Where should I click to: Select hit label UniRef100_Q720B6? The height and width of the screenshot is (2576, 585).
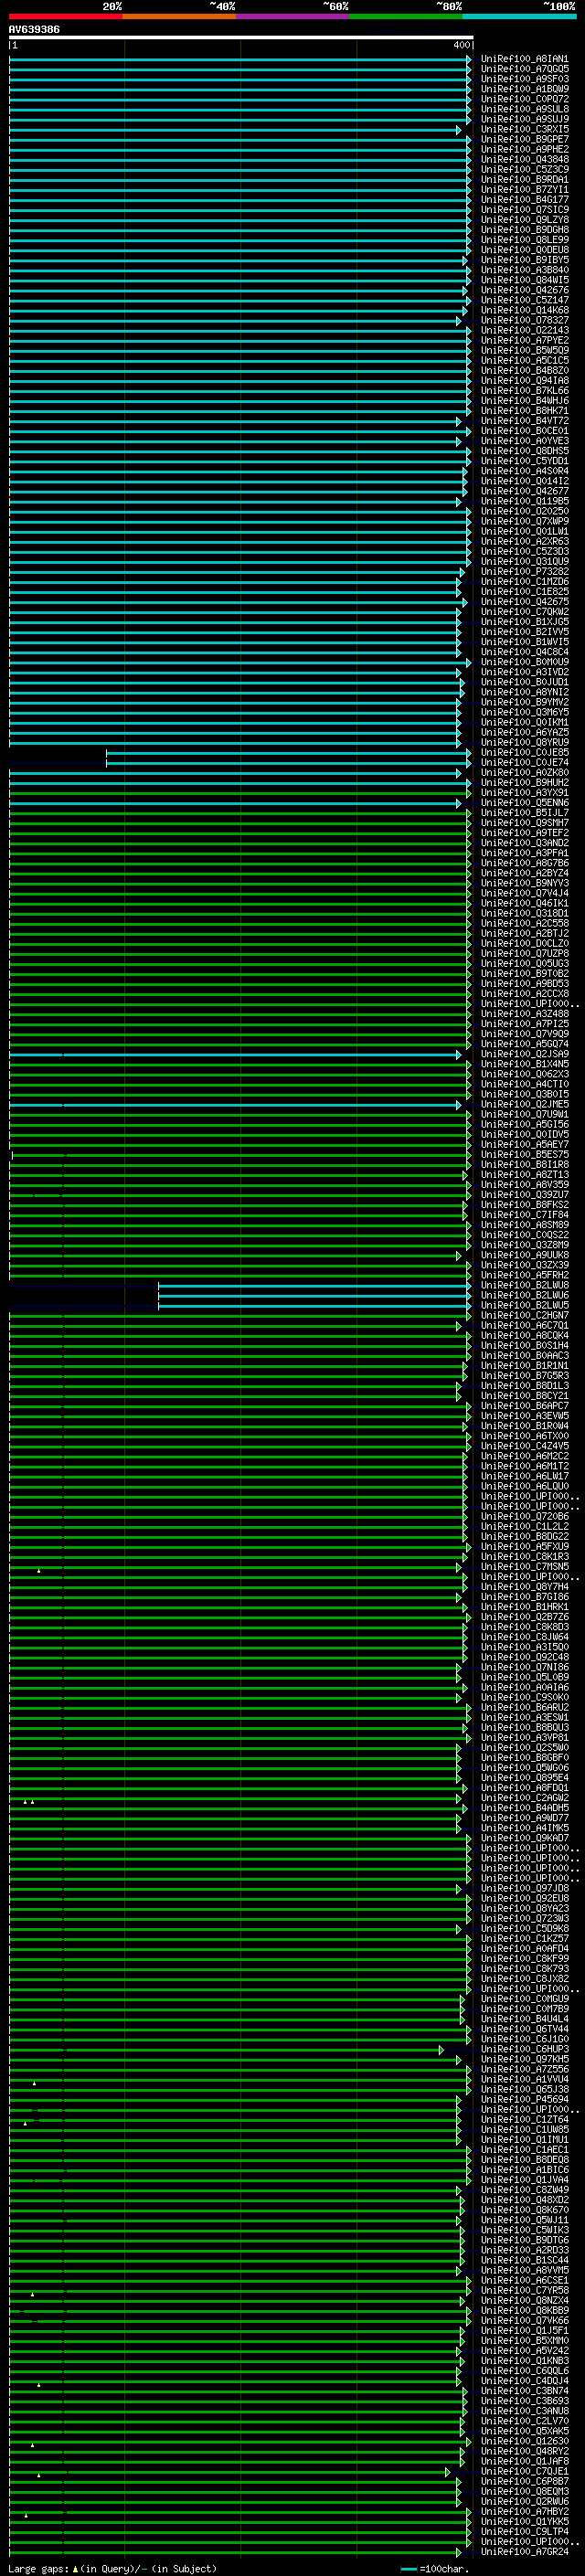tap(525, 1517)
